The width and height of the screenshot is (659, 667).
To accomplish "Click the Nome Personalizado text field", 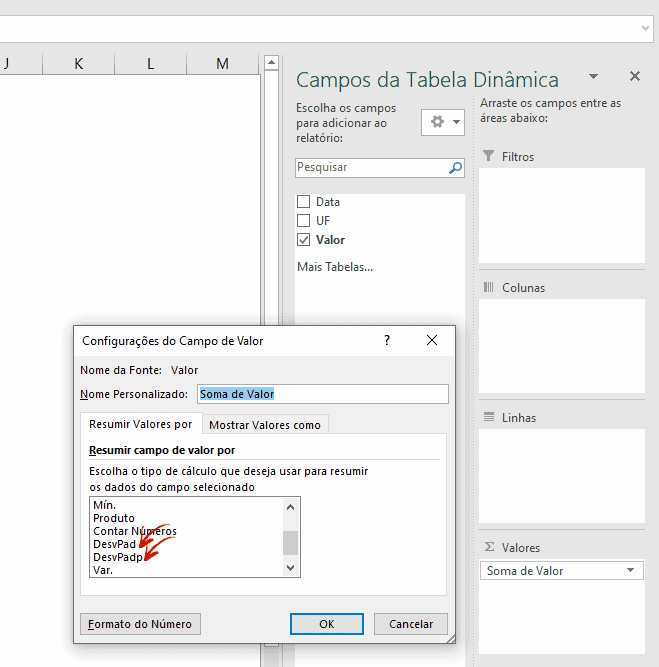I will click(x=322, y=394).
